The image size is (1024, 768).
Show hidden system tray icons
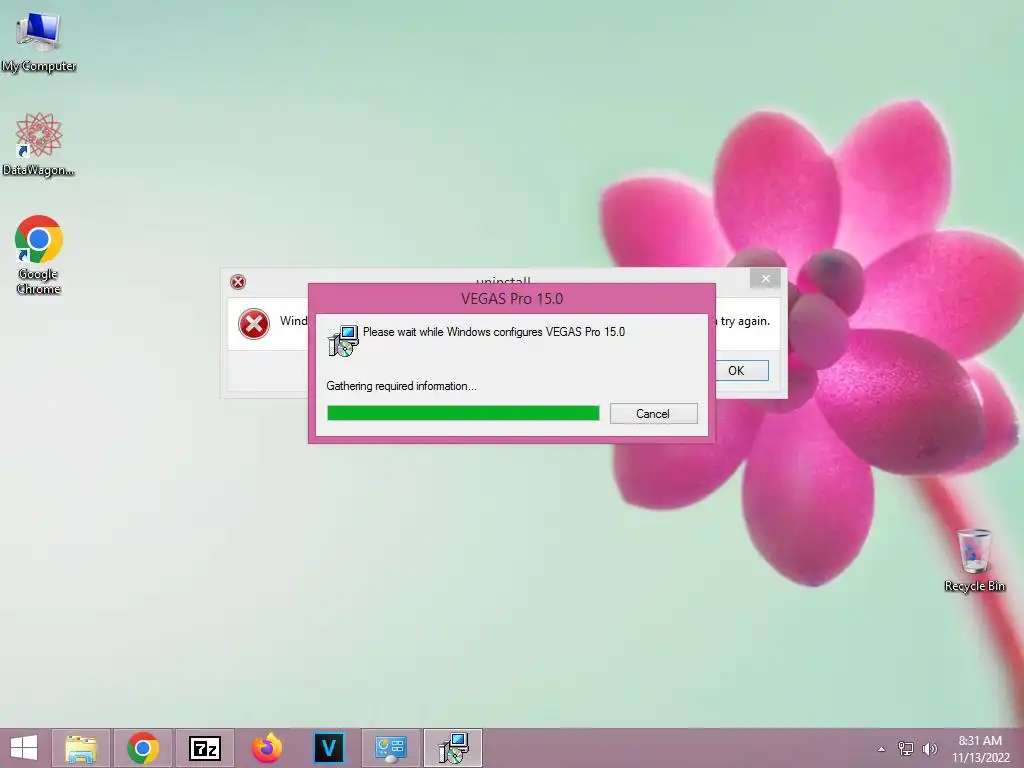[x=881, y=749]
